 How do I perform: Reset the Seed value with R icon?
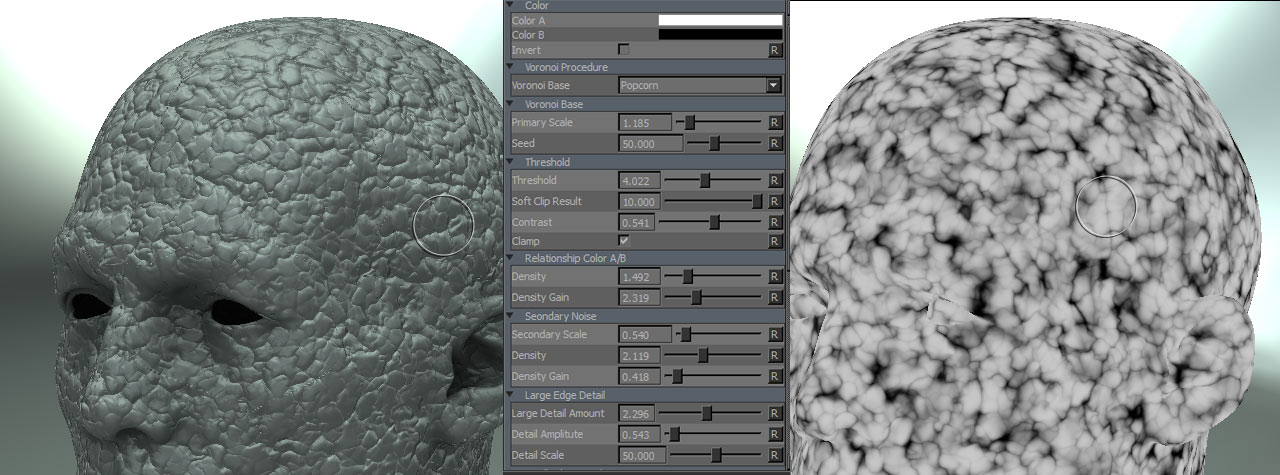(x=774, y=144)
